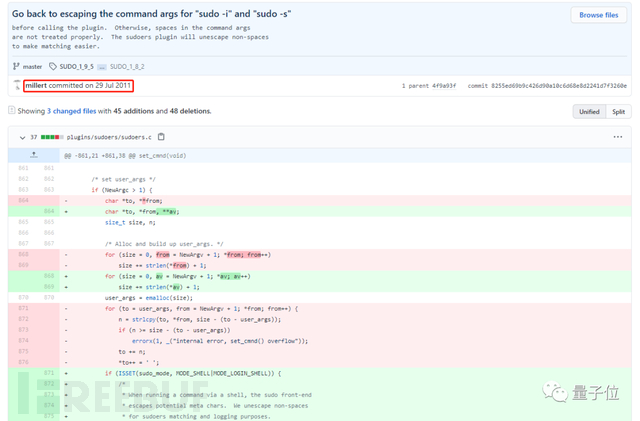The image size is (640, 421).
Task: Click the diffstat count 37
Action: 33,137
